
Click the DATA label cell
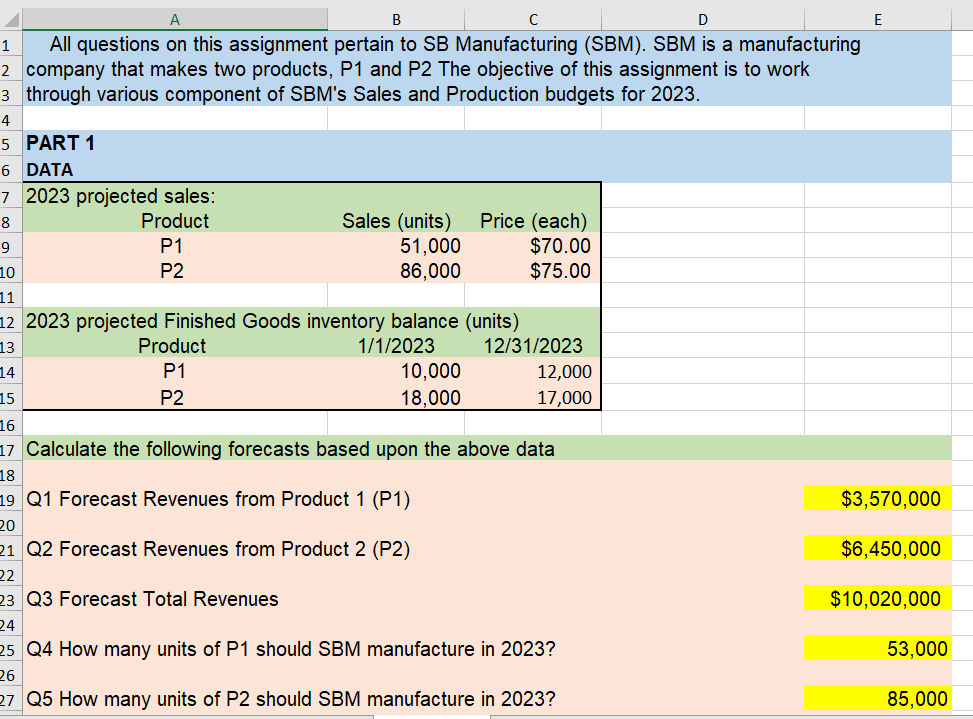click(175, 169)
